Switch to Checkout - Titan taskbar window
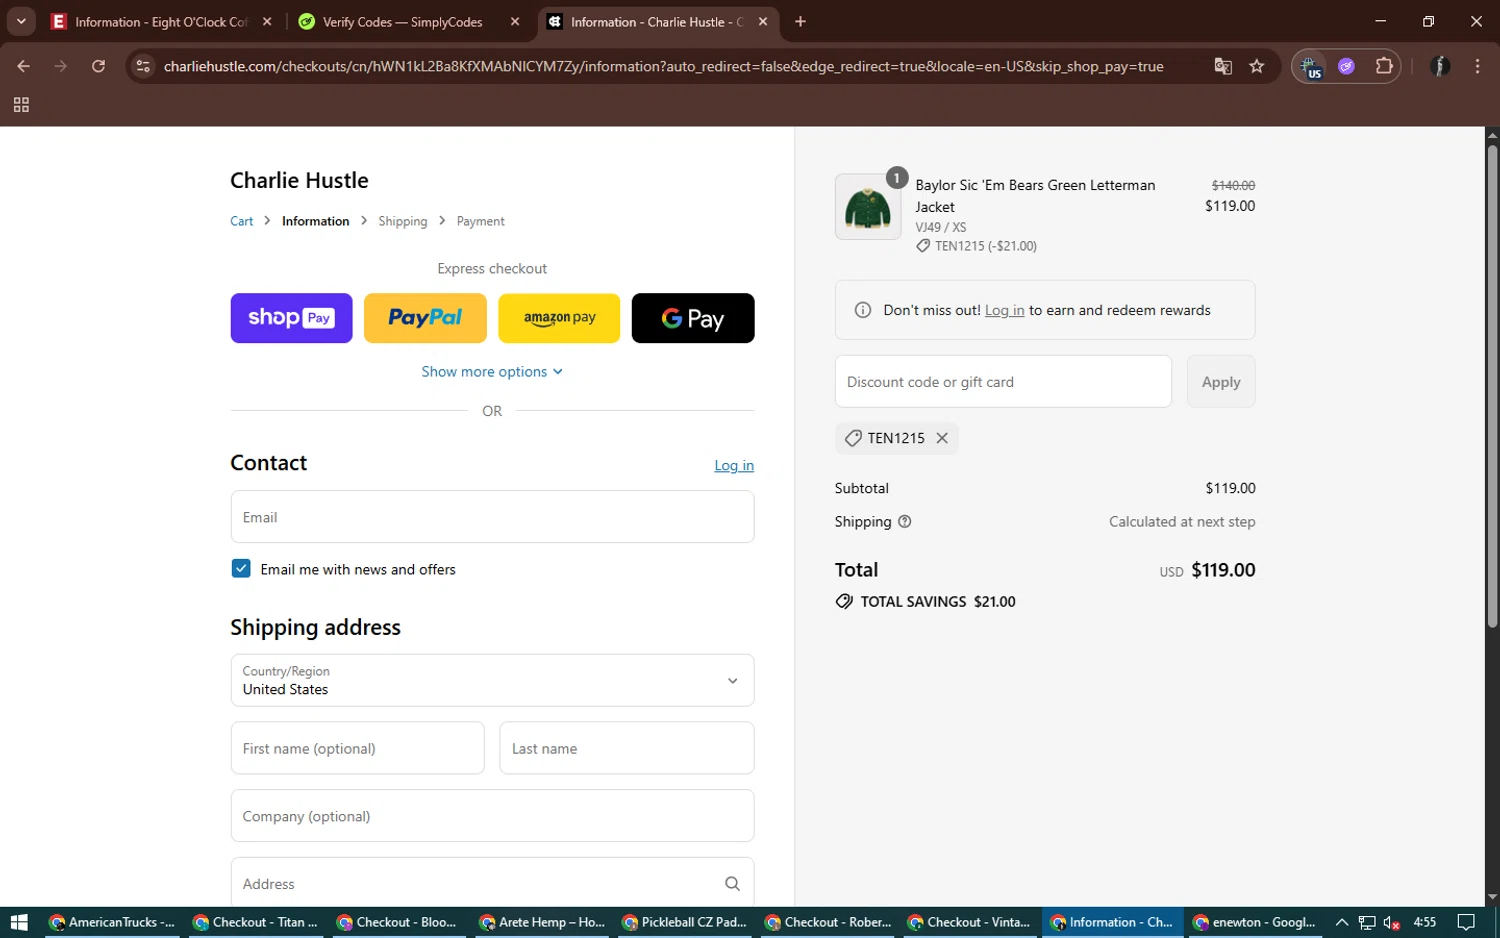Image resolution: width=1500 pixels, height=938 pixels. pyautogui.click(x=255, y=922)
